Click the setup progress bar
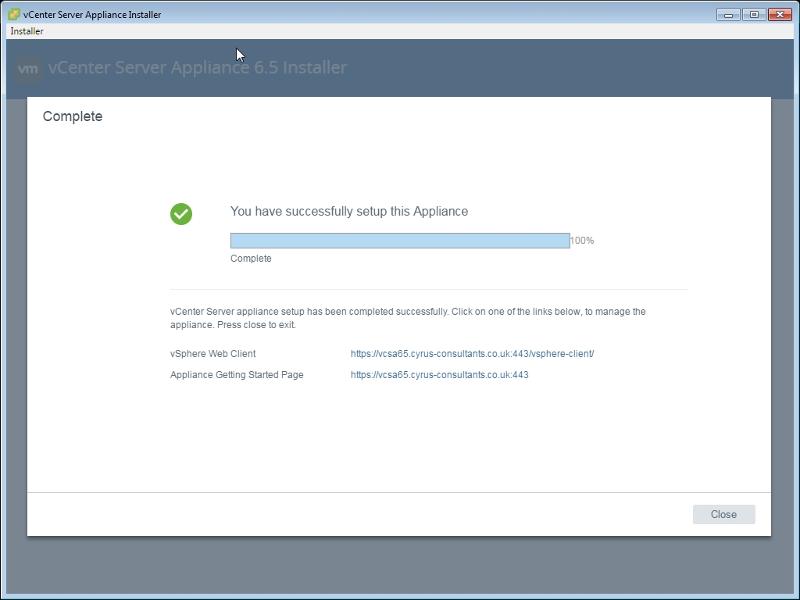This screenshot has width=800, height=600. click(x=400, y=241)
